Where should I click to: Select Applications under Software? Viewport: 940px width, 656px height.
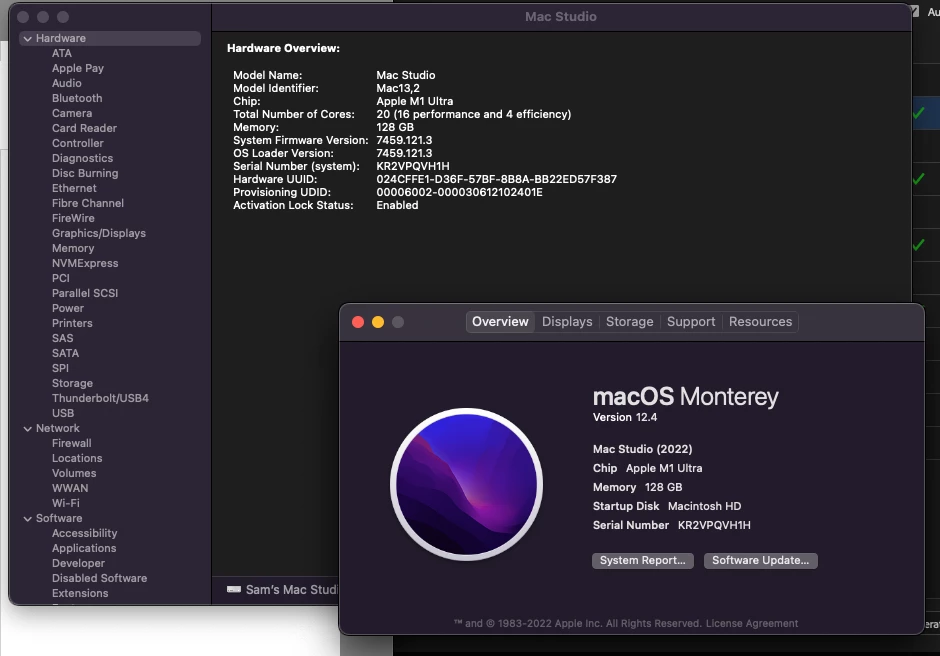coord(84,548)
